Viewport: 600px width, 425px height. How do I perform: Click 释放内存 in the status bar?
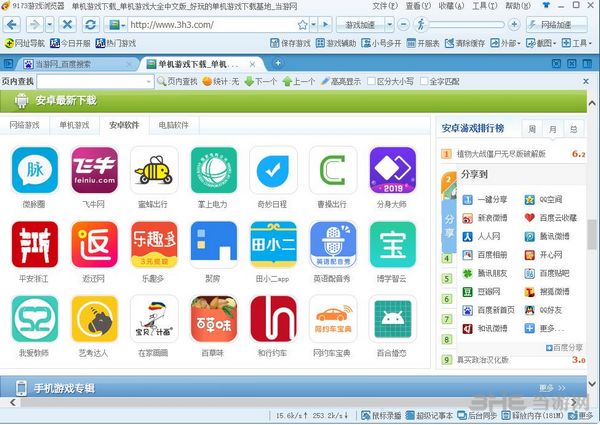(x=533, y=415)
